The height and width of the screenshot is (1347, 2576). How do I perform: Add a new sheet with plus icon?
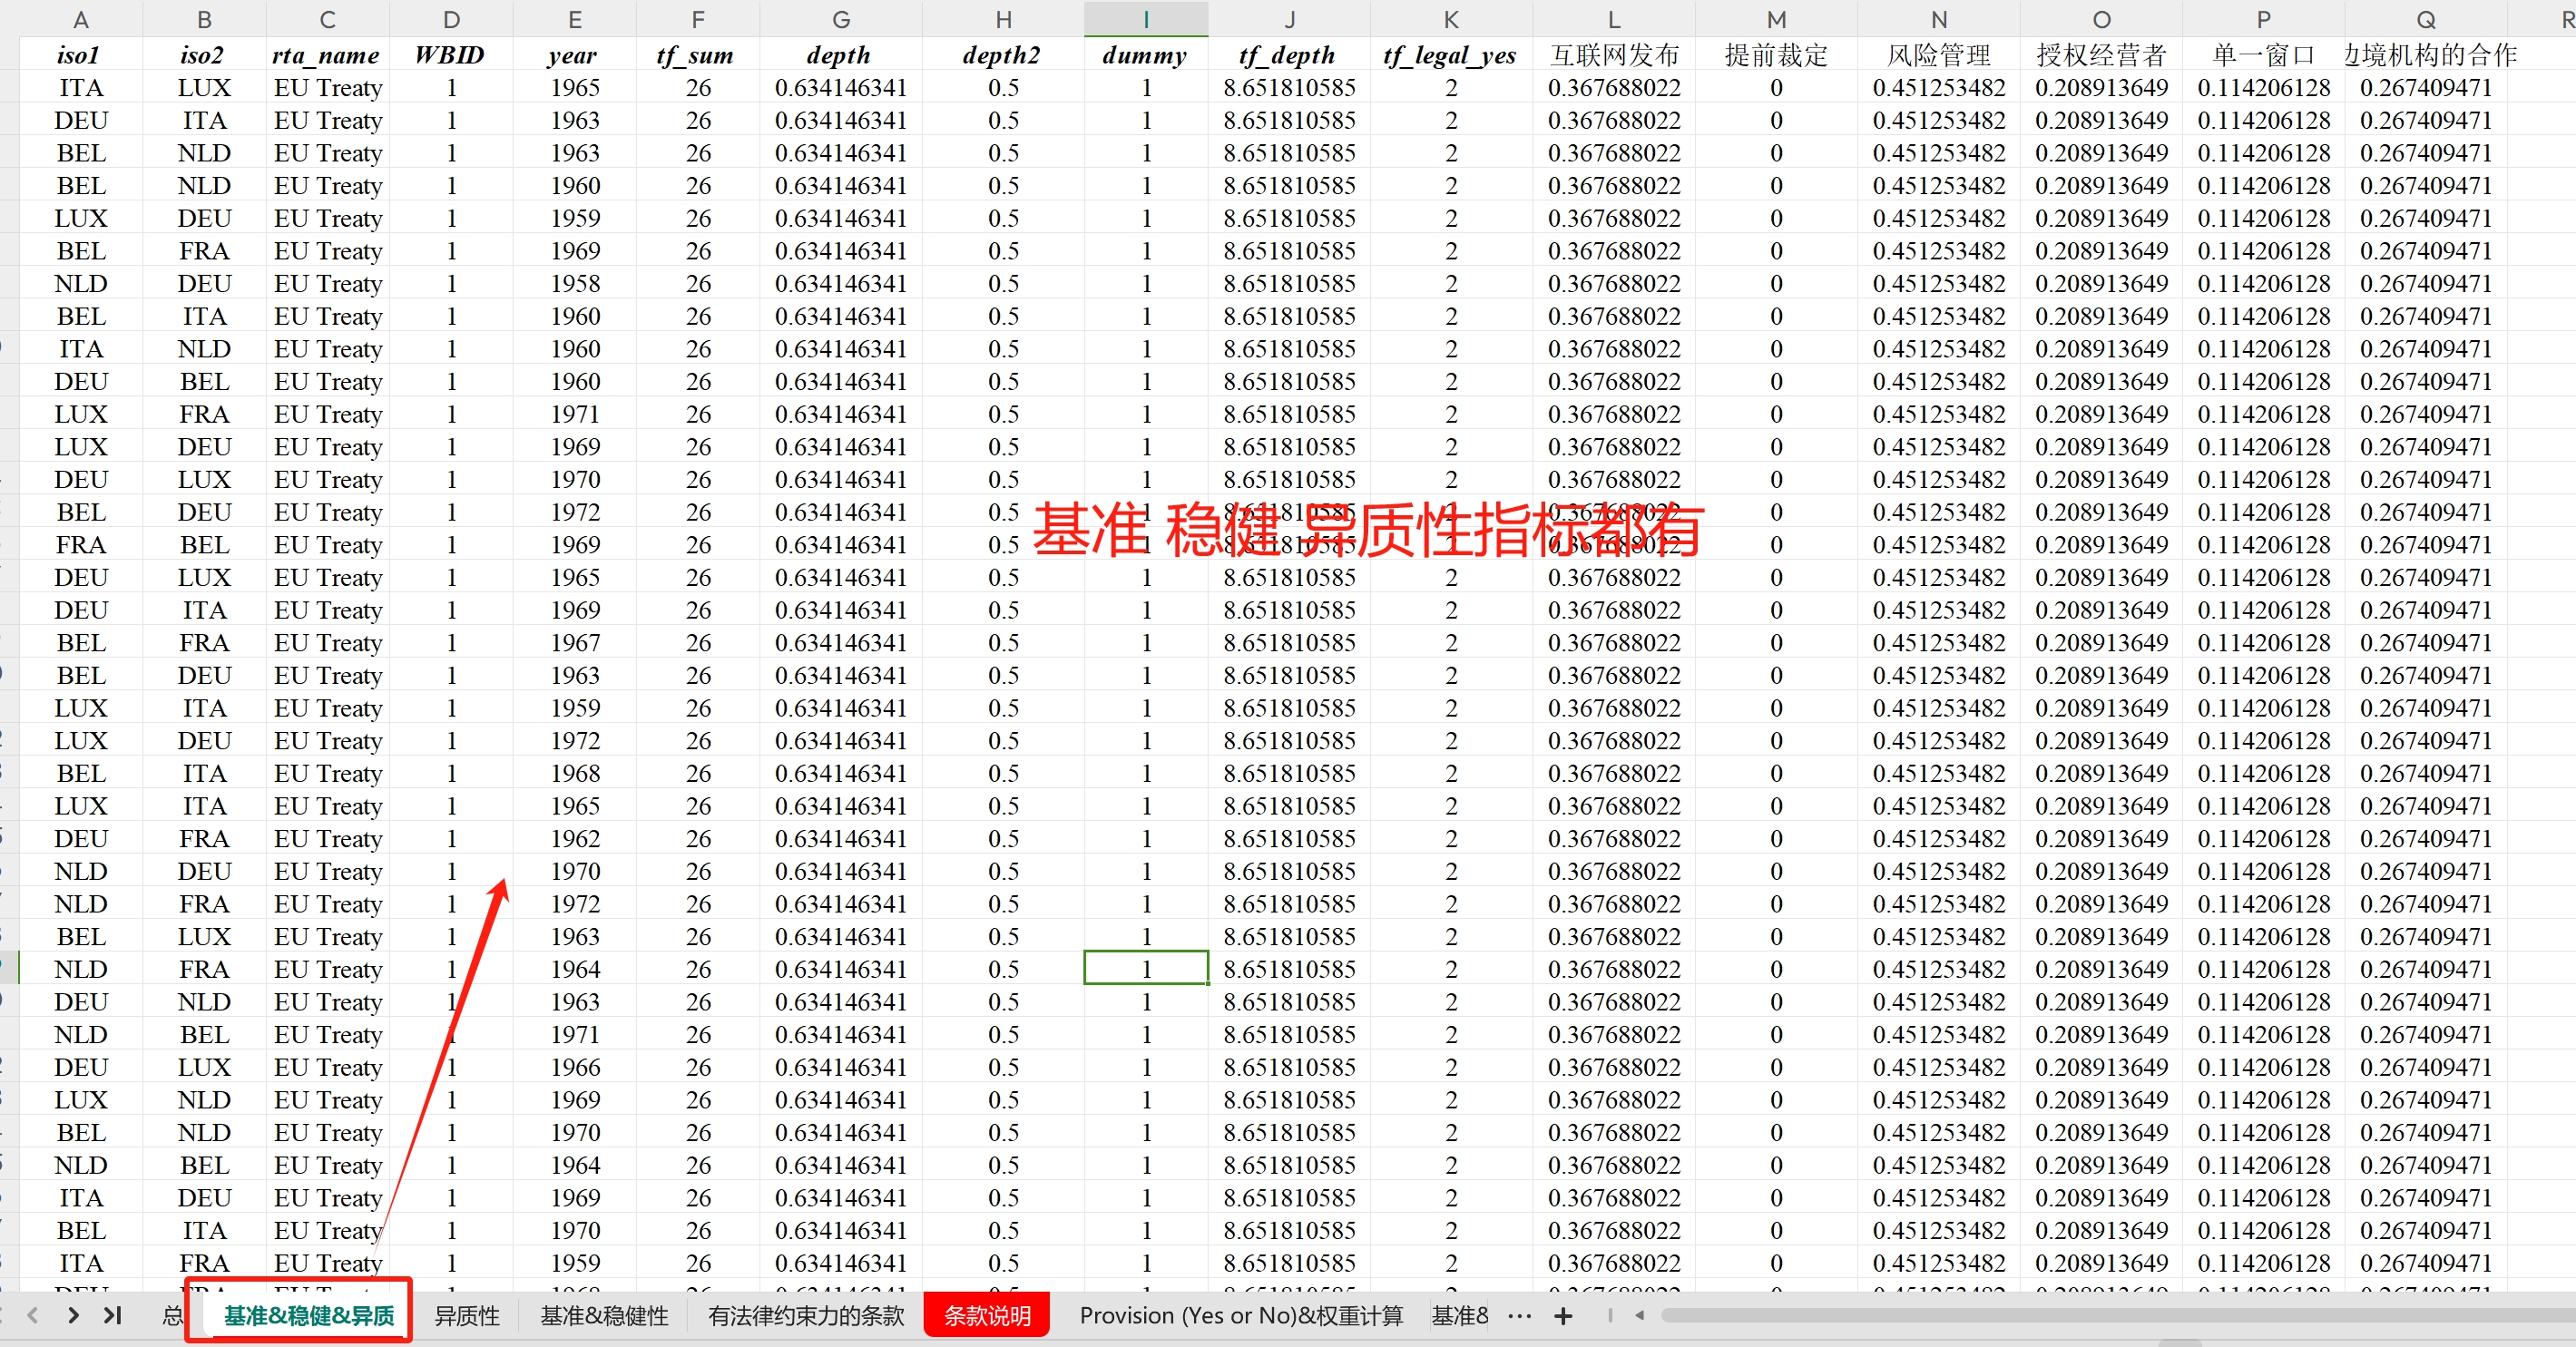(x=1563, y=1316)
